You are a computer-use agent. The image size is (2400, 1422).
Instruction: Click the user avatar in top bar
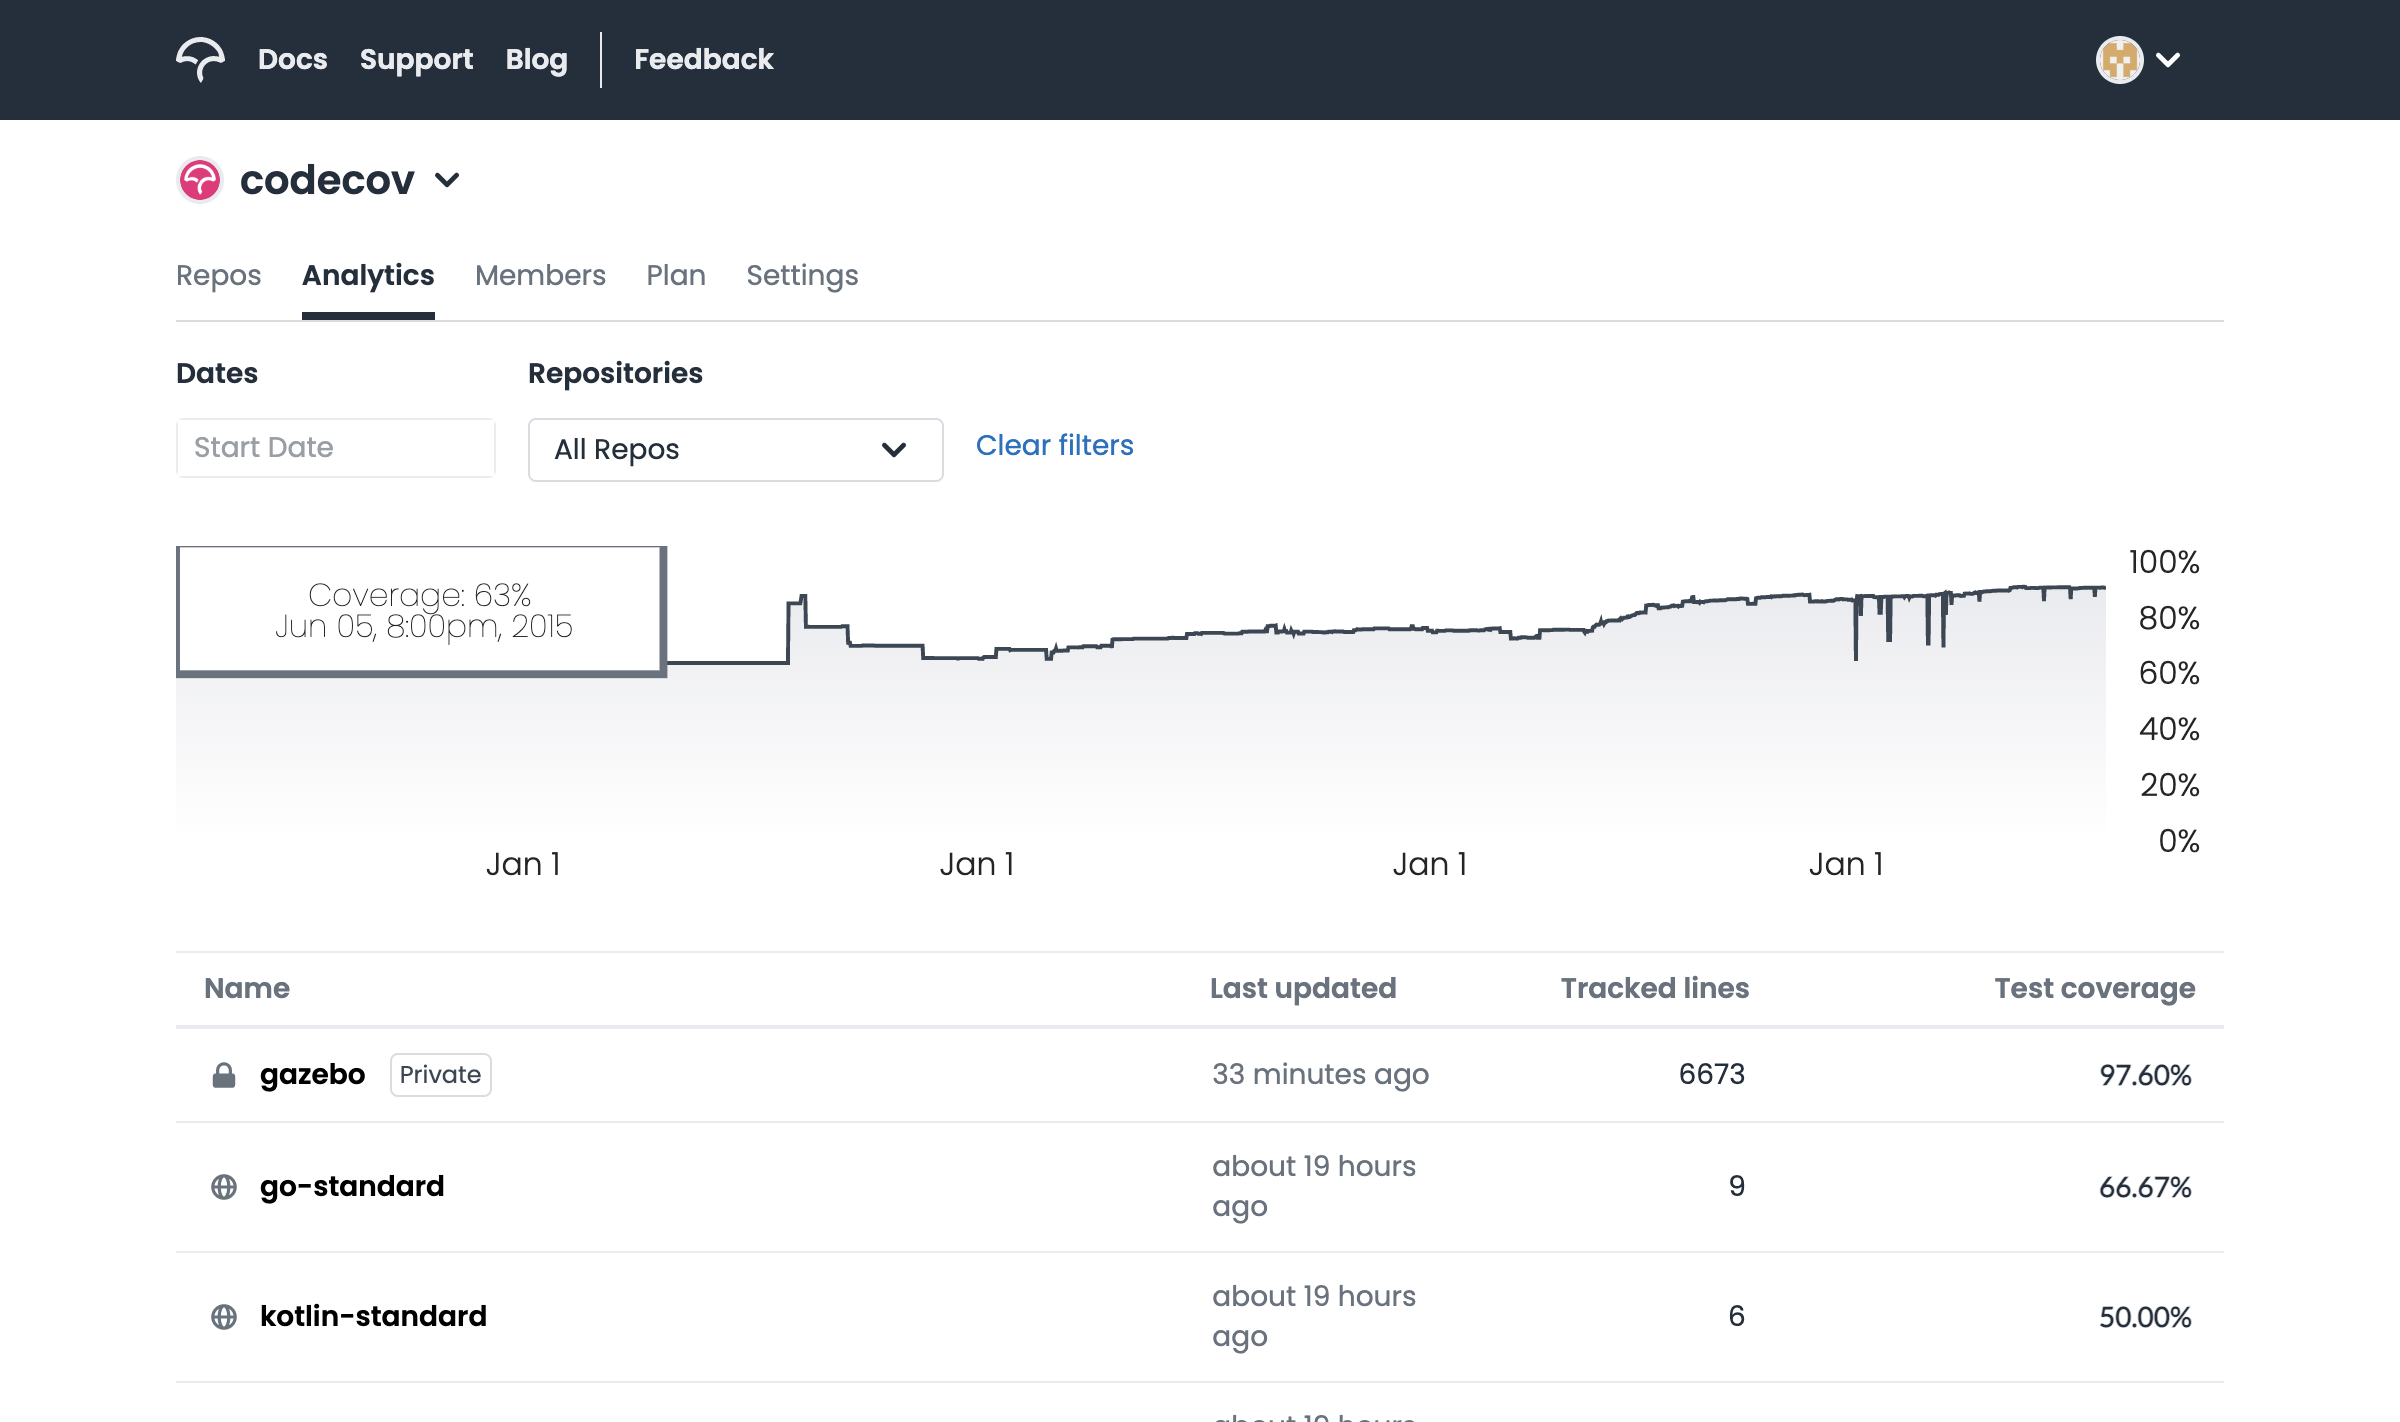[x=2119, y=59]
